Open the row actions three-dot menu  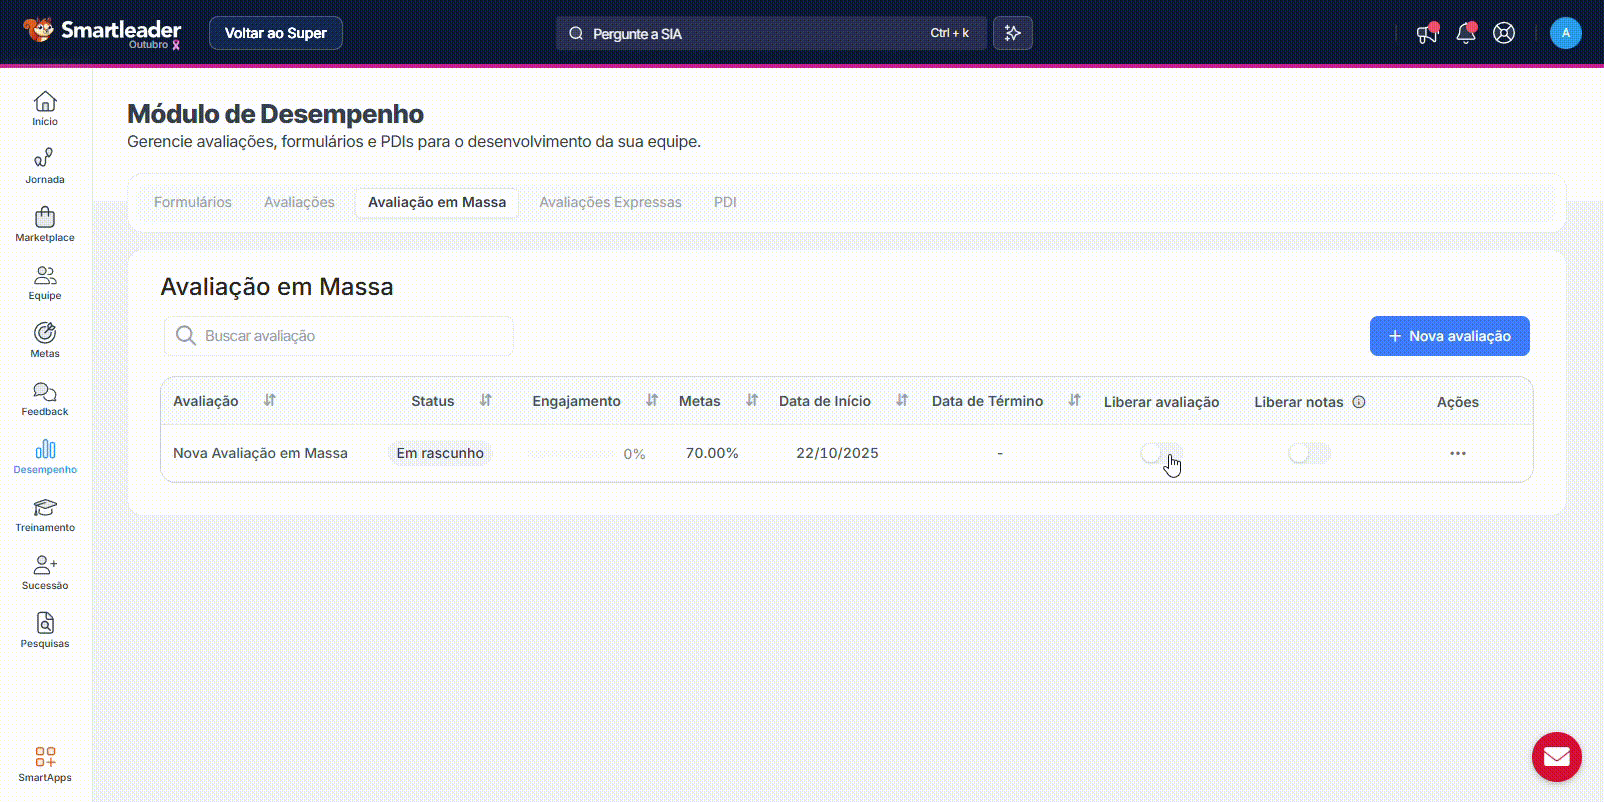click(1457, 453)
